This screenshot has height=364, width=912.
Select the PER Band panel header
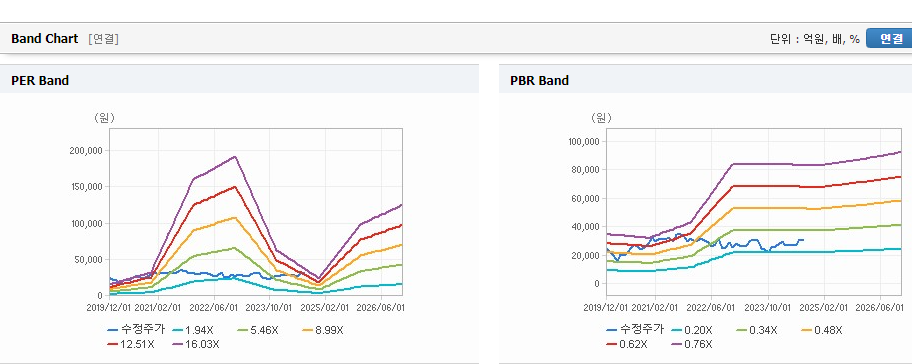tap(239, 80)
